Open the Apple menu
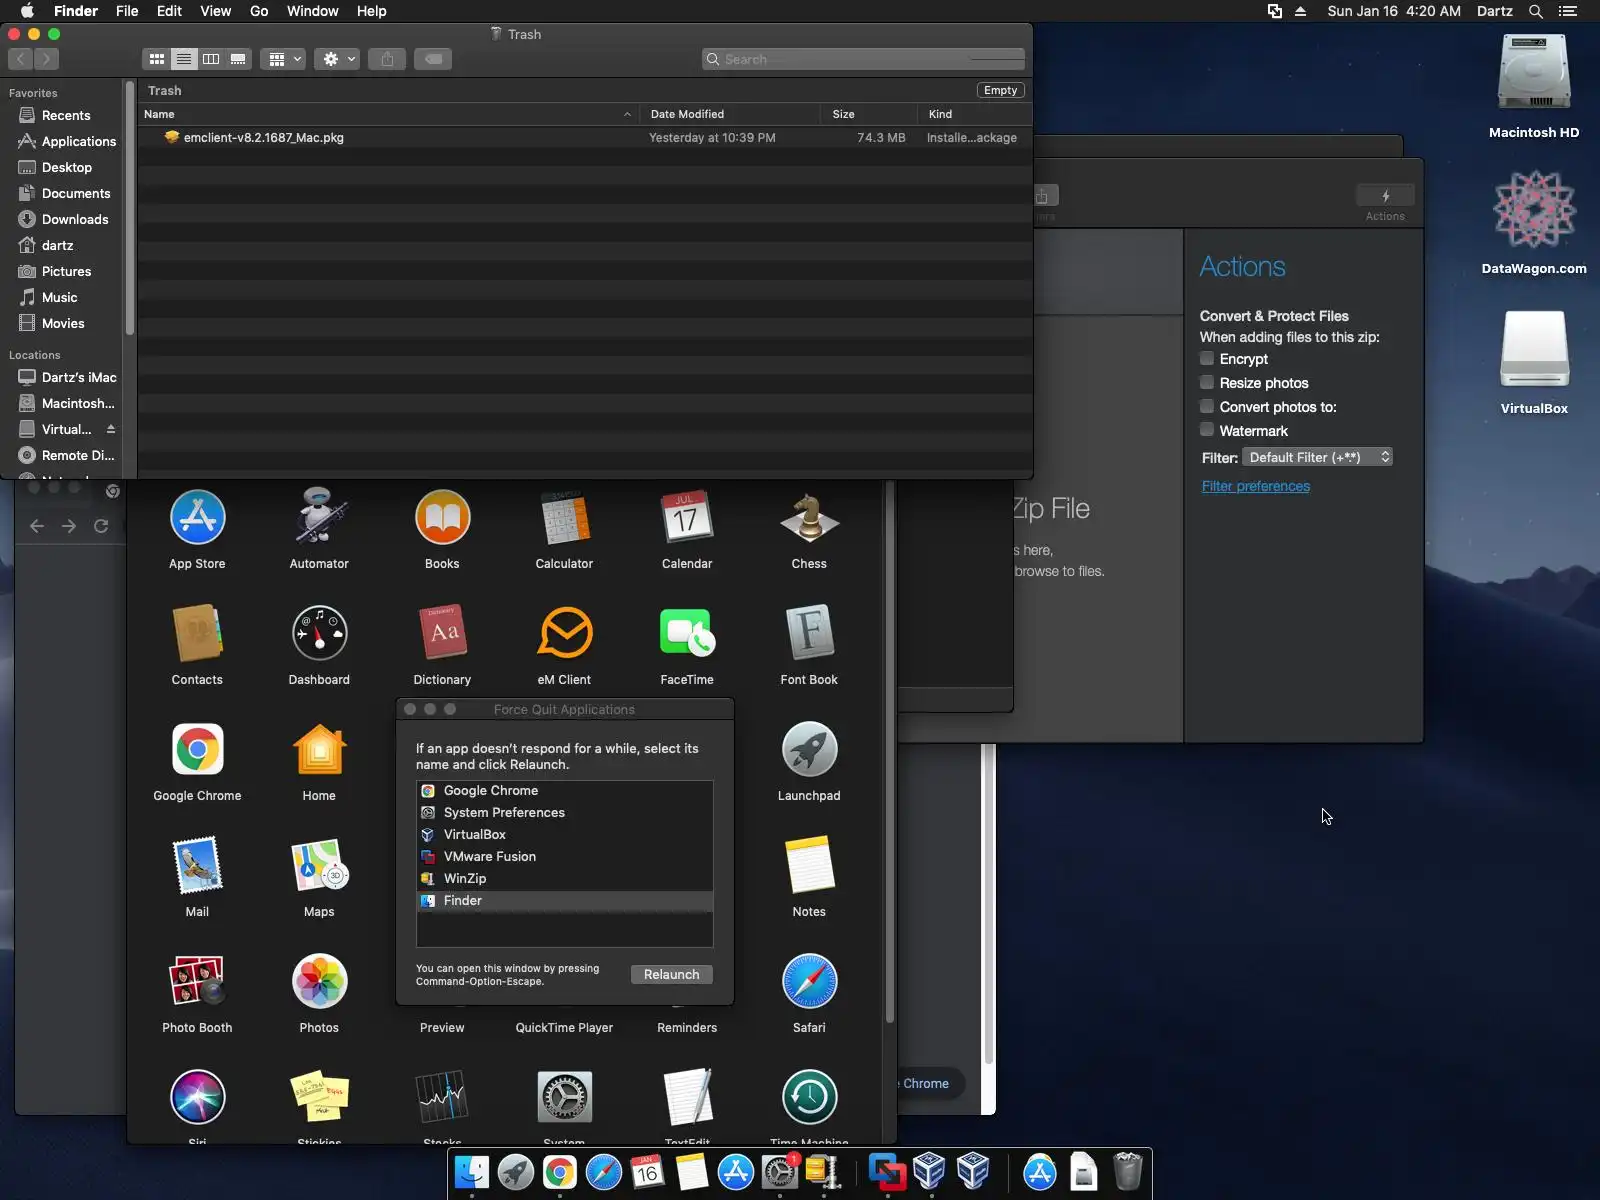The height and width of the screenshot is (1200, 1600). click(27, 11)
